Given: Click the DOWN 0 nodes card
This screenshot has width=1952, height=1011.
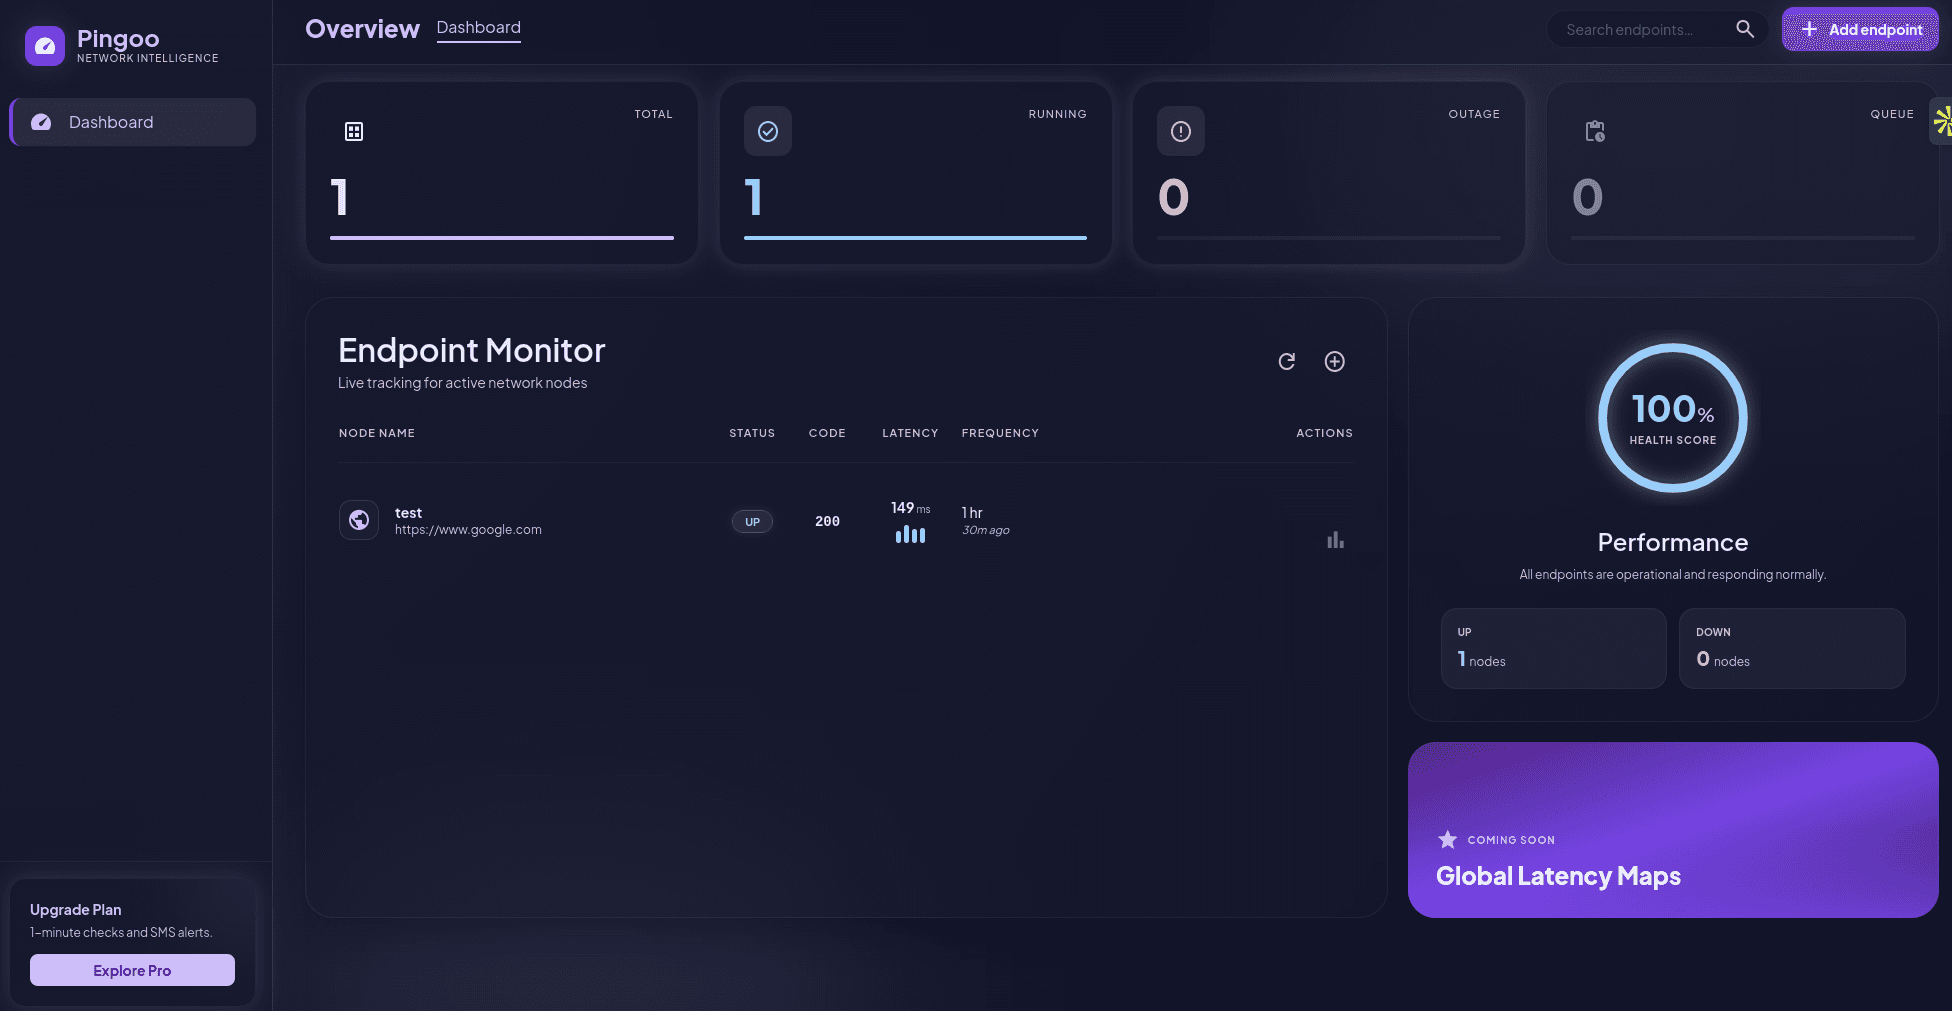Looking at the screenshot, I should coord(1792,648).
